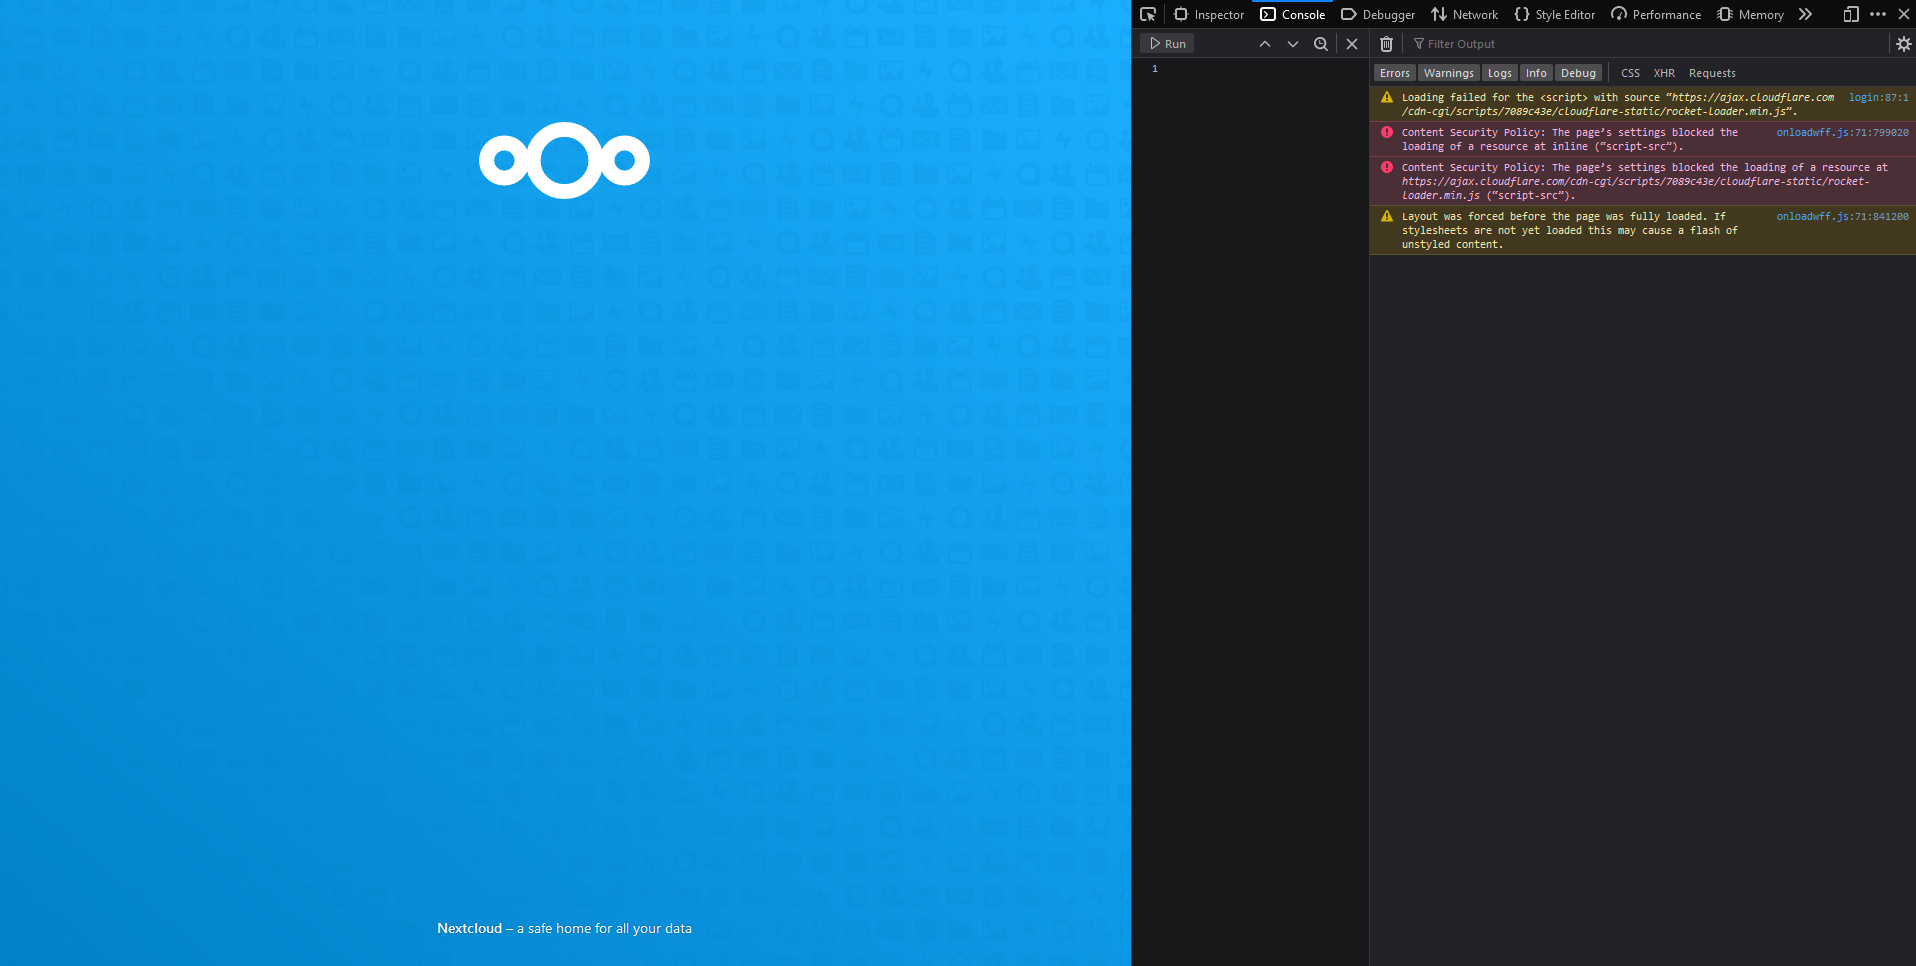Toggle CSS filter
The width and height of the screenshot is (1916, 966).
[1630, 73]
